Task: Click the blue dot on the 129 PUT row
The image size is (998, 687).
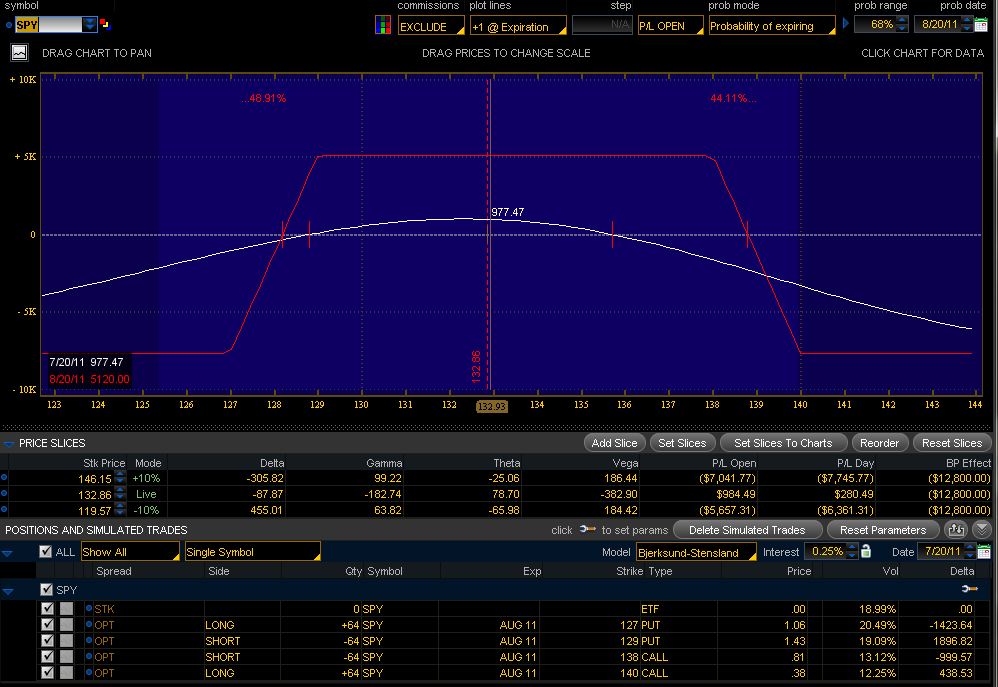Action: pos(89,640)
